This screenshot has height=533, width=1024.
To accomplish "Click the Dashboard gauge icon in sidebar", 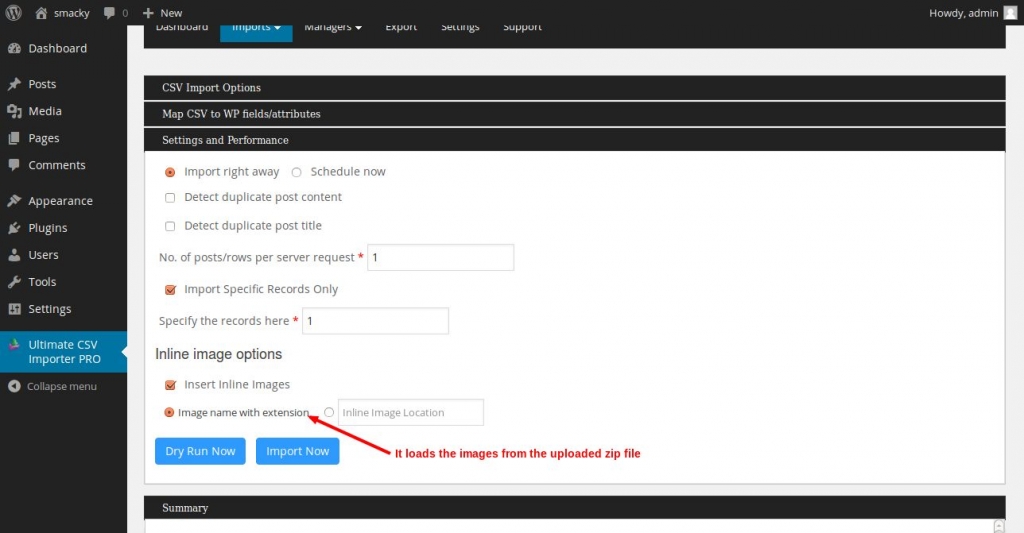I will pyautogui.click(x=14, y=48).
